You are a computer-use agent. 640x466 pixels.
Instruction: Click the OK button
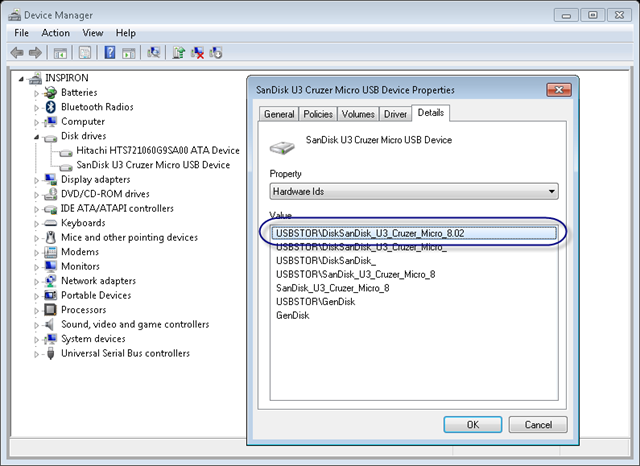click(473, 425)
